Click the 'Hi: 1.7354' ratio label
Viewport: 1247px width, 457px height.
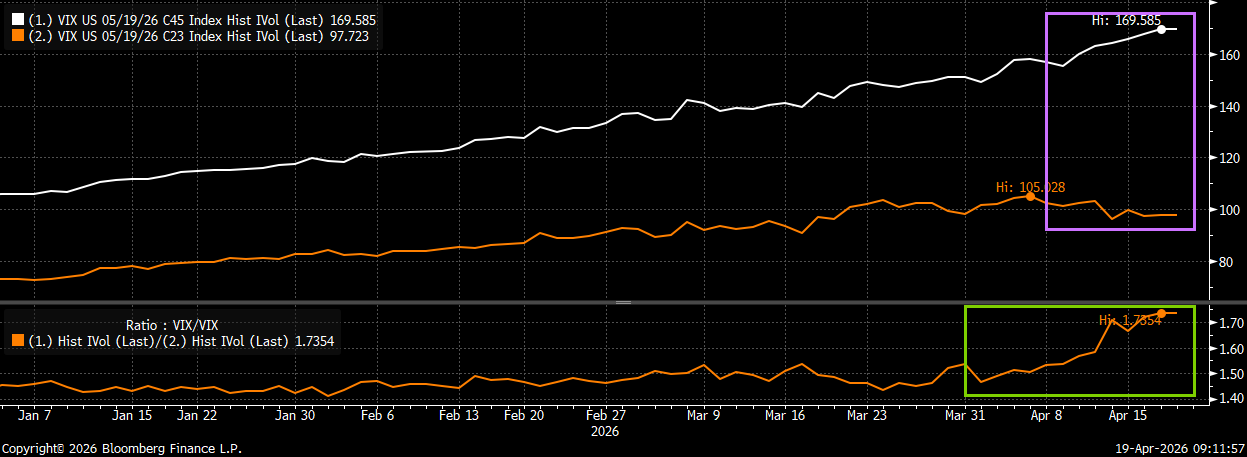coord(1131,320)
